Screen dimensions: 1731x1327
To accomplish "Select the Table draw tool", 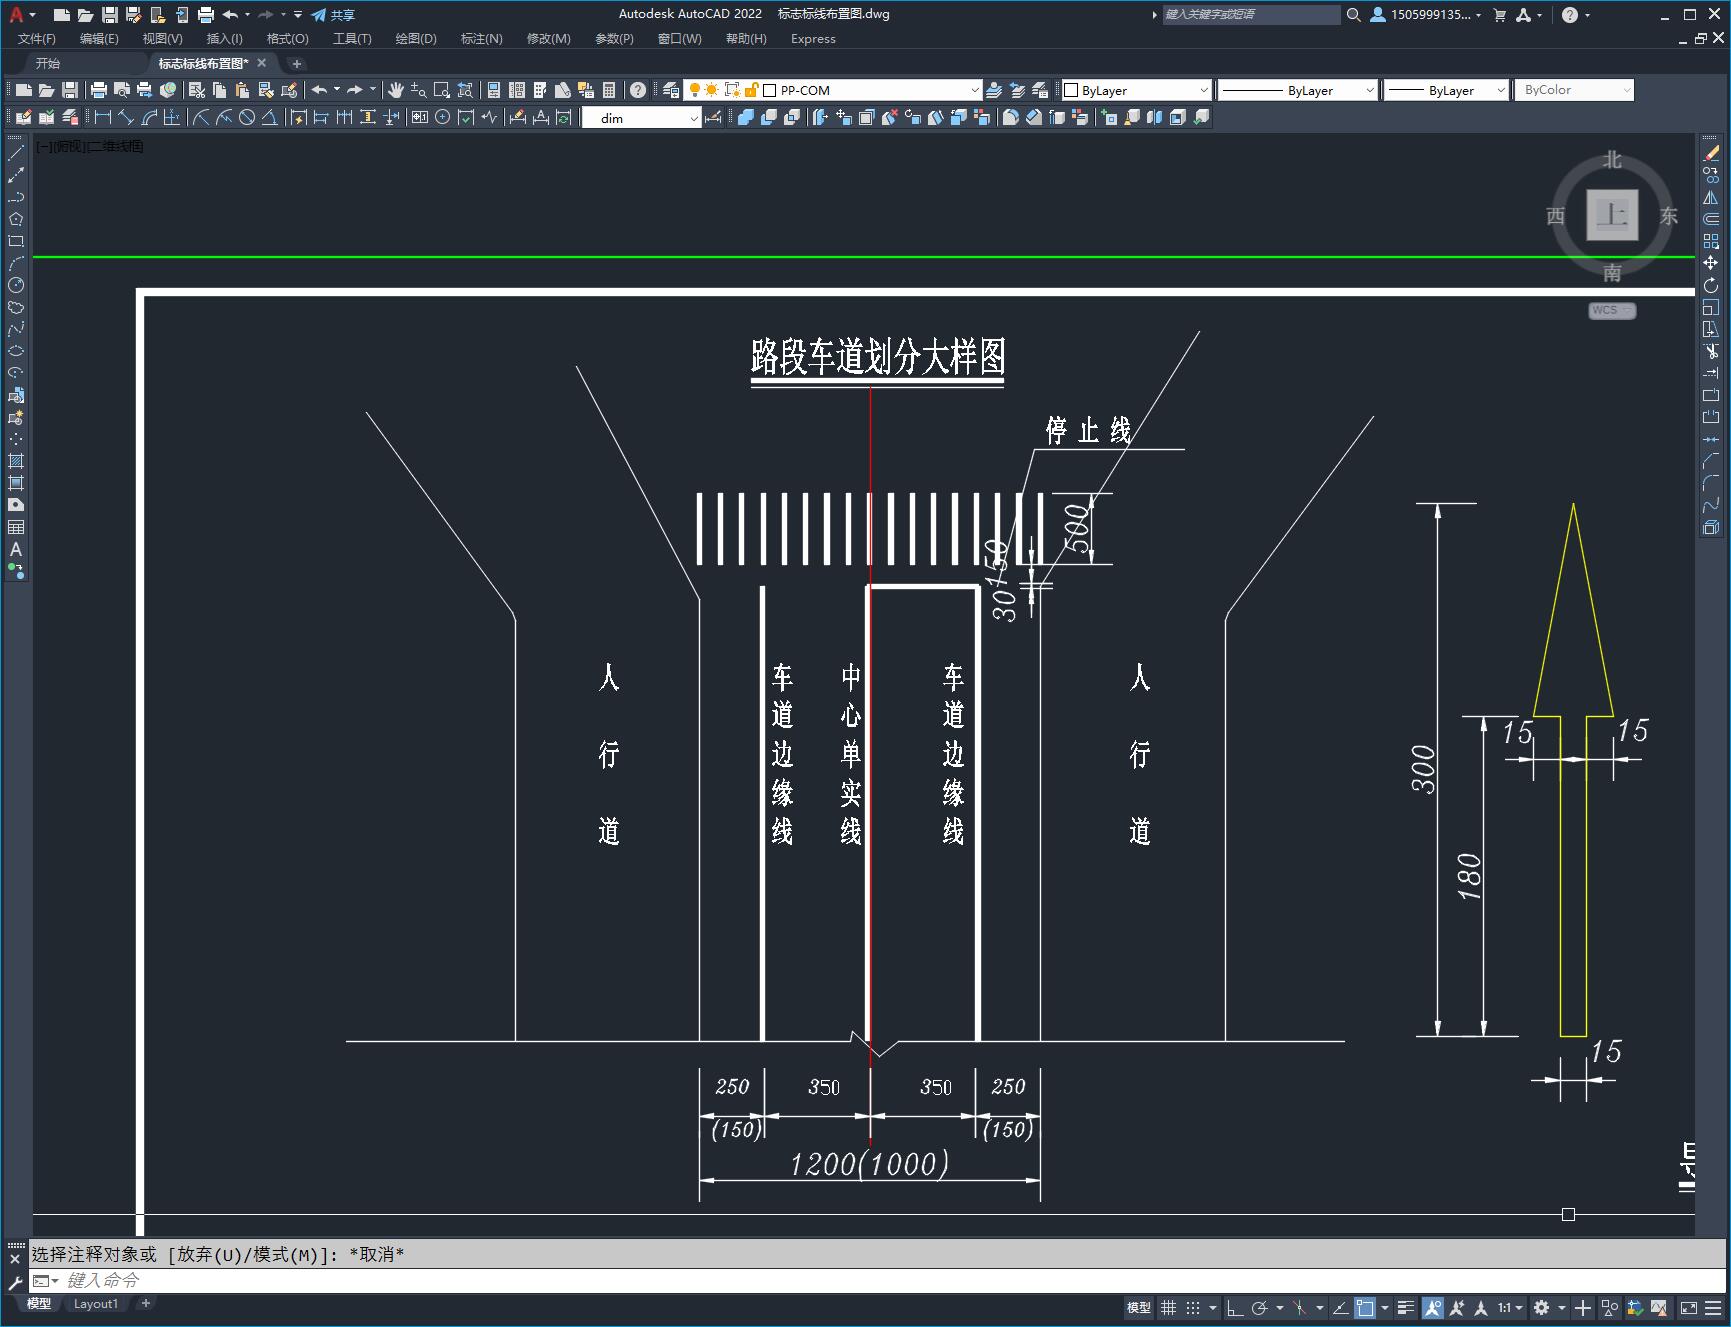I will (16, 527).
